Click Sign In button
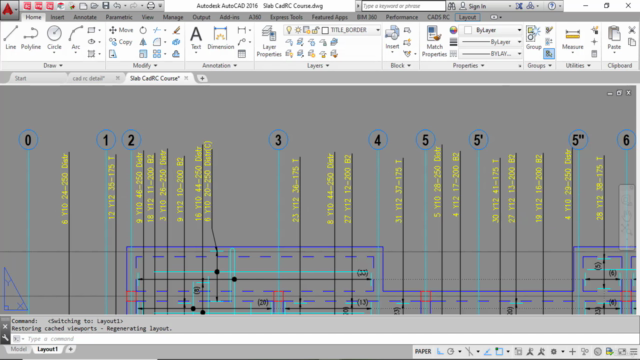Viewport: 640px width, 360px height. coord(473,6)
